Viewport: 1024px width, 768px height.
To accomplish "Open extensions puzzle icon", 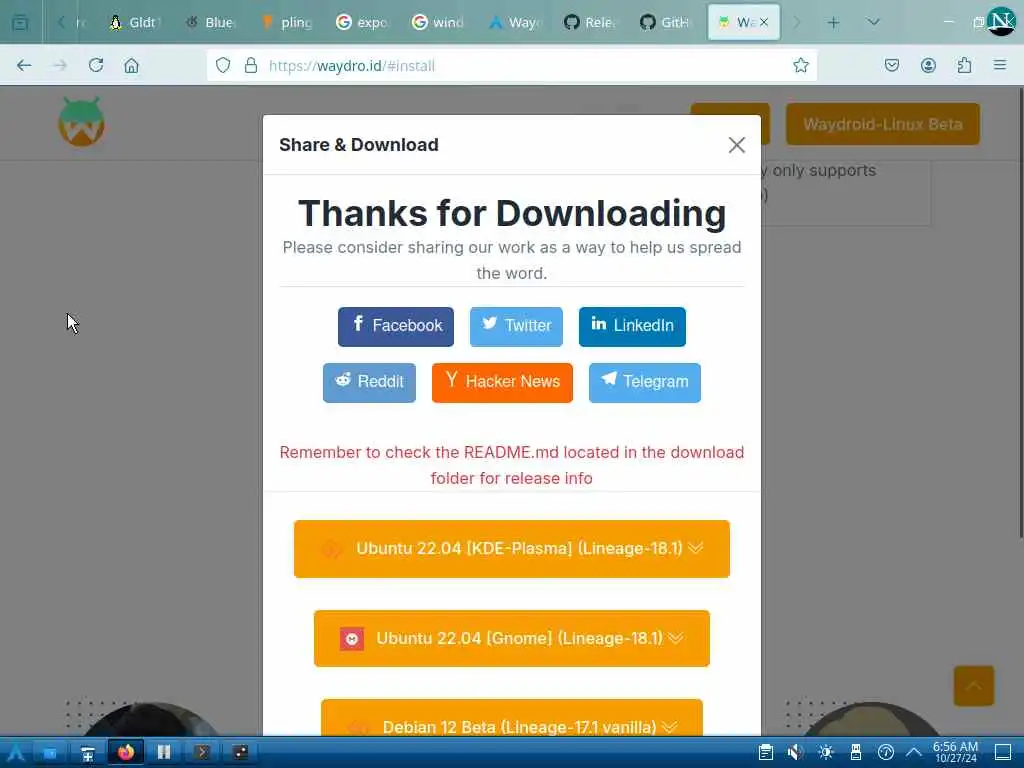I will [x=964, y=65].
